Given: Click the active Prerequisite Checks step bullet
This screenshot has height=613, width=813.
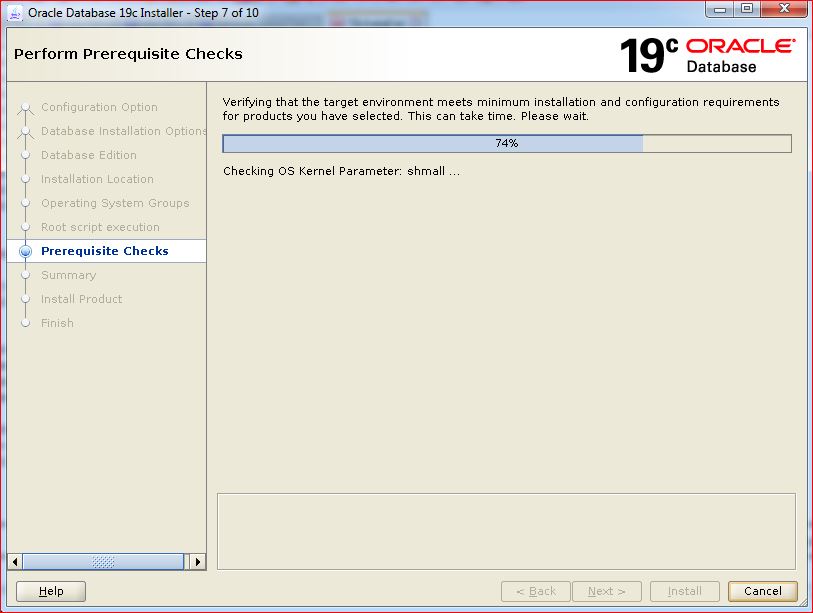Looking at the screenshot, I should (x=25, y=252).
